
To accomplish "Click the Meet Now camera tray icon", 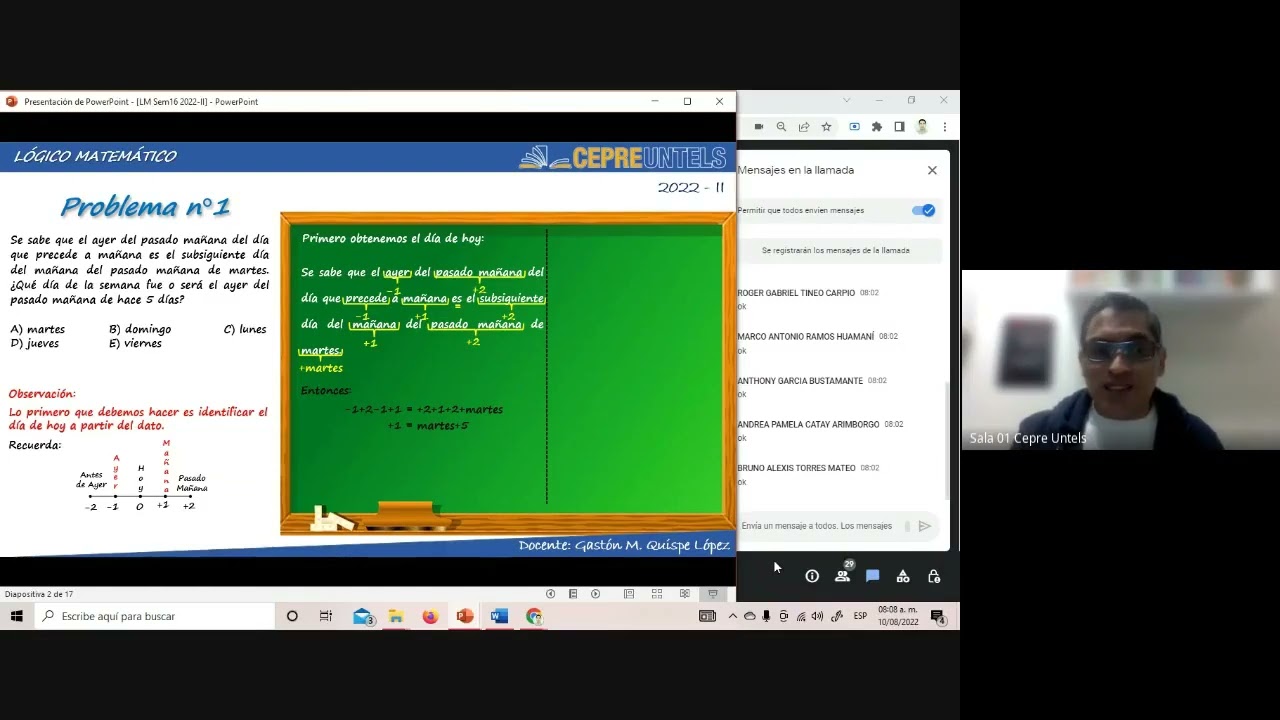I will click(784, 616).
